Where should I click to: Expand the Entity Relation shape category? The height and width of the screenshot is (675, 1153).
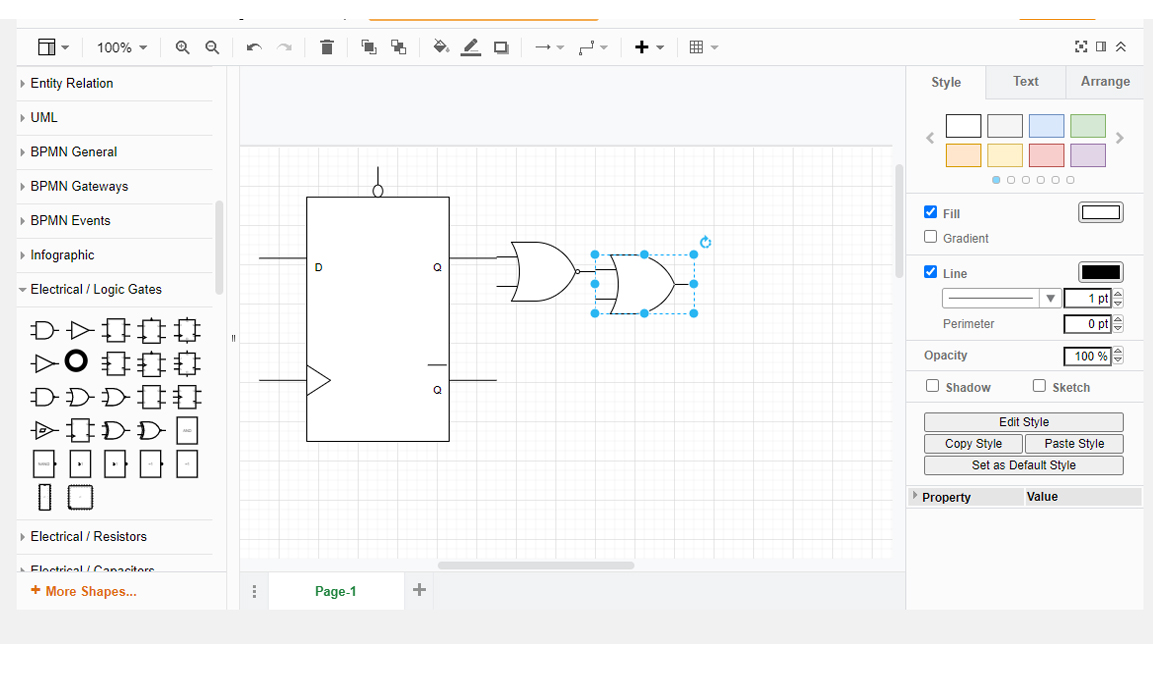71,83
